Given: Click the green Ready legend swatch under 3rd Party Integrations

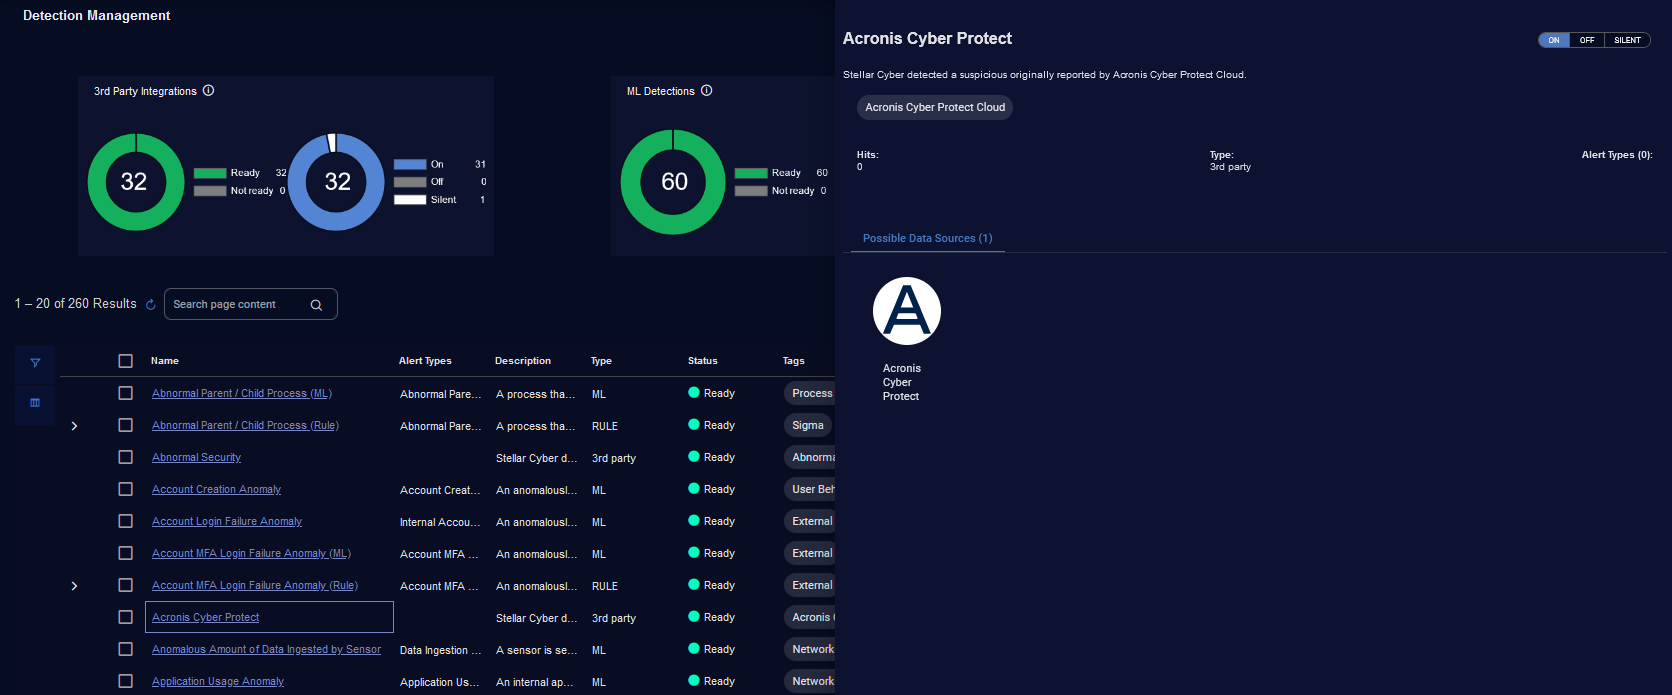Looking at the screenshot, I should pyautogui.click(x=210, y=173).
